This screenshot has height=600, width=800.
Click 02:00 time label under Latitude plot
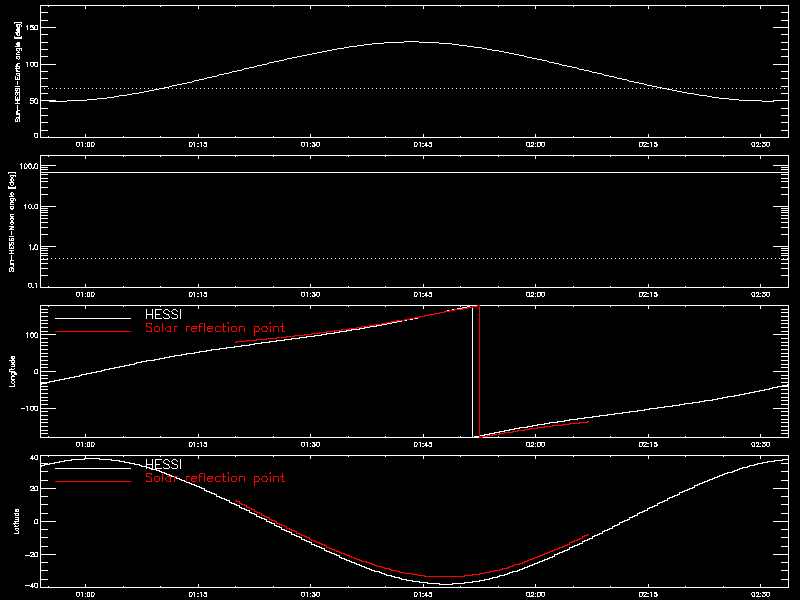pos(535,594)
